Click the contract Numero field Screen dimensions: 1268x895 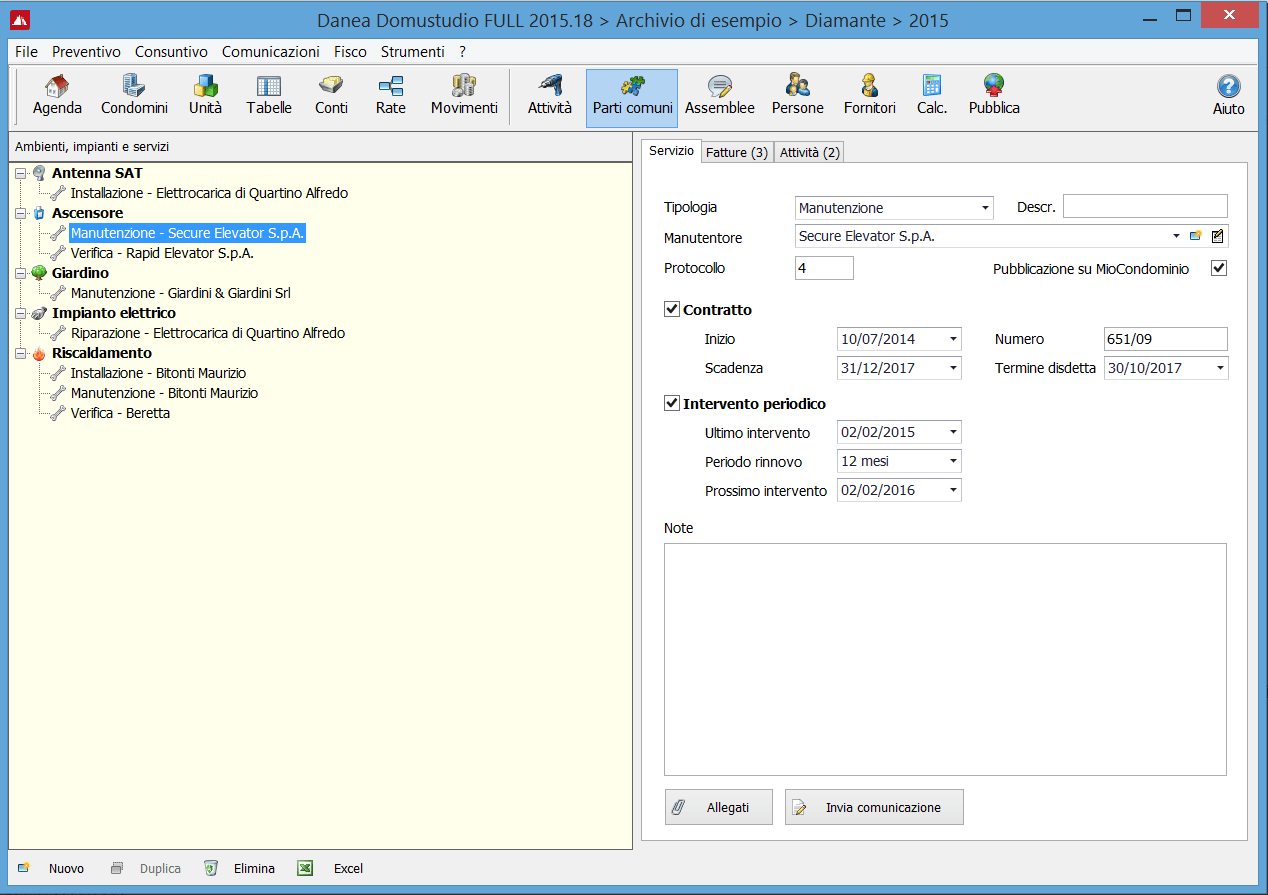coord(1166,339)
